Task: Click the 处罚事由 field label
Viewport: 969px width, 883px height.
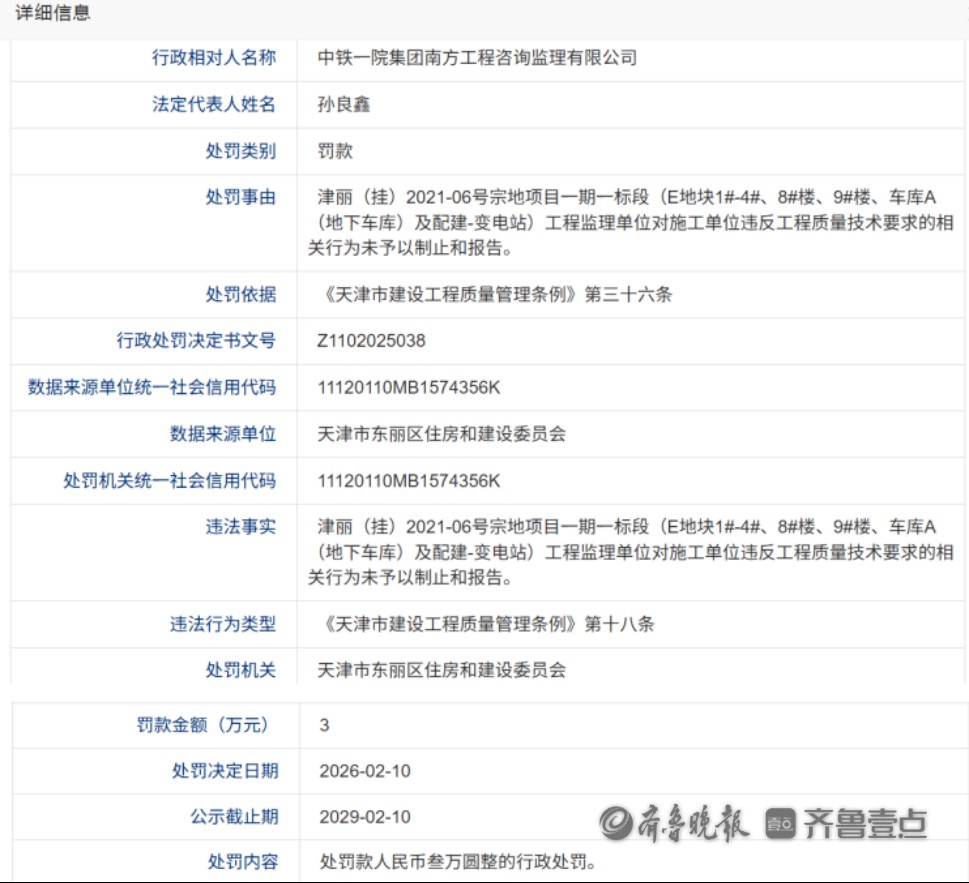Action: [x=246, y=197]
